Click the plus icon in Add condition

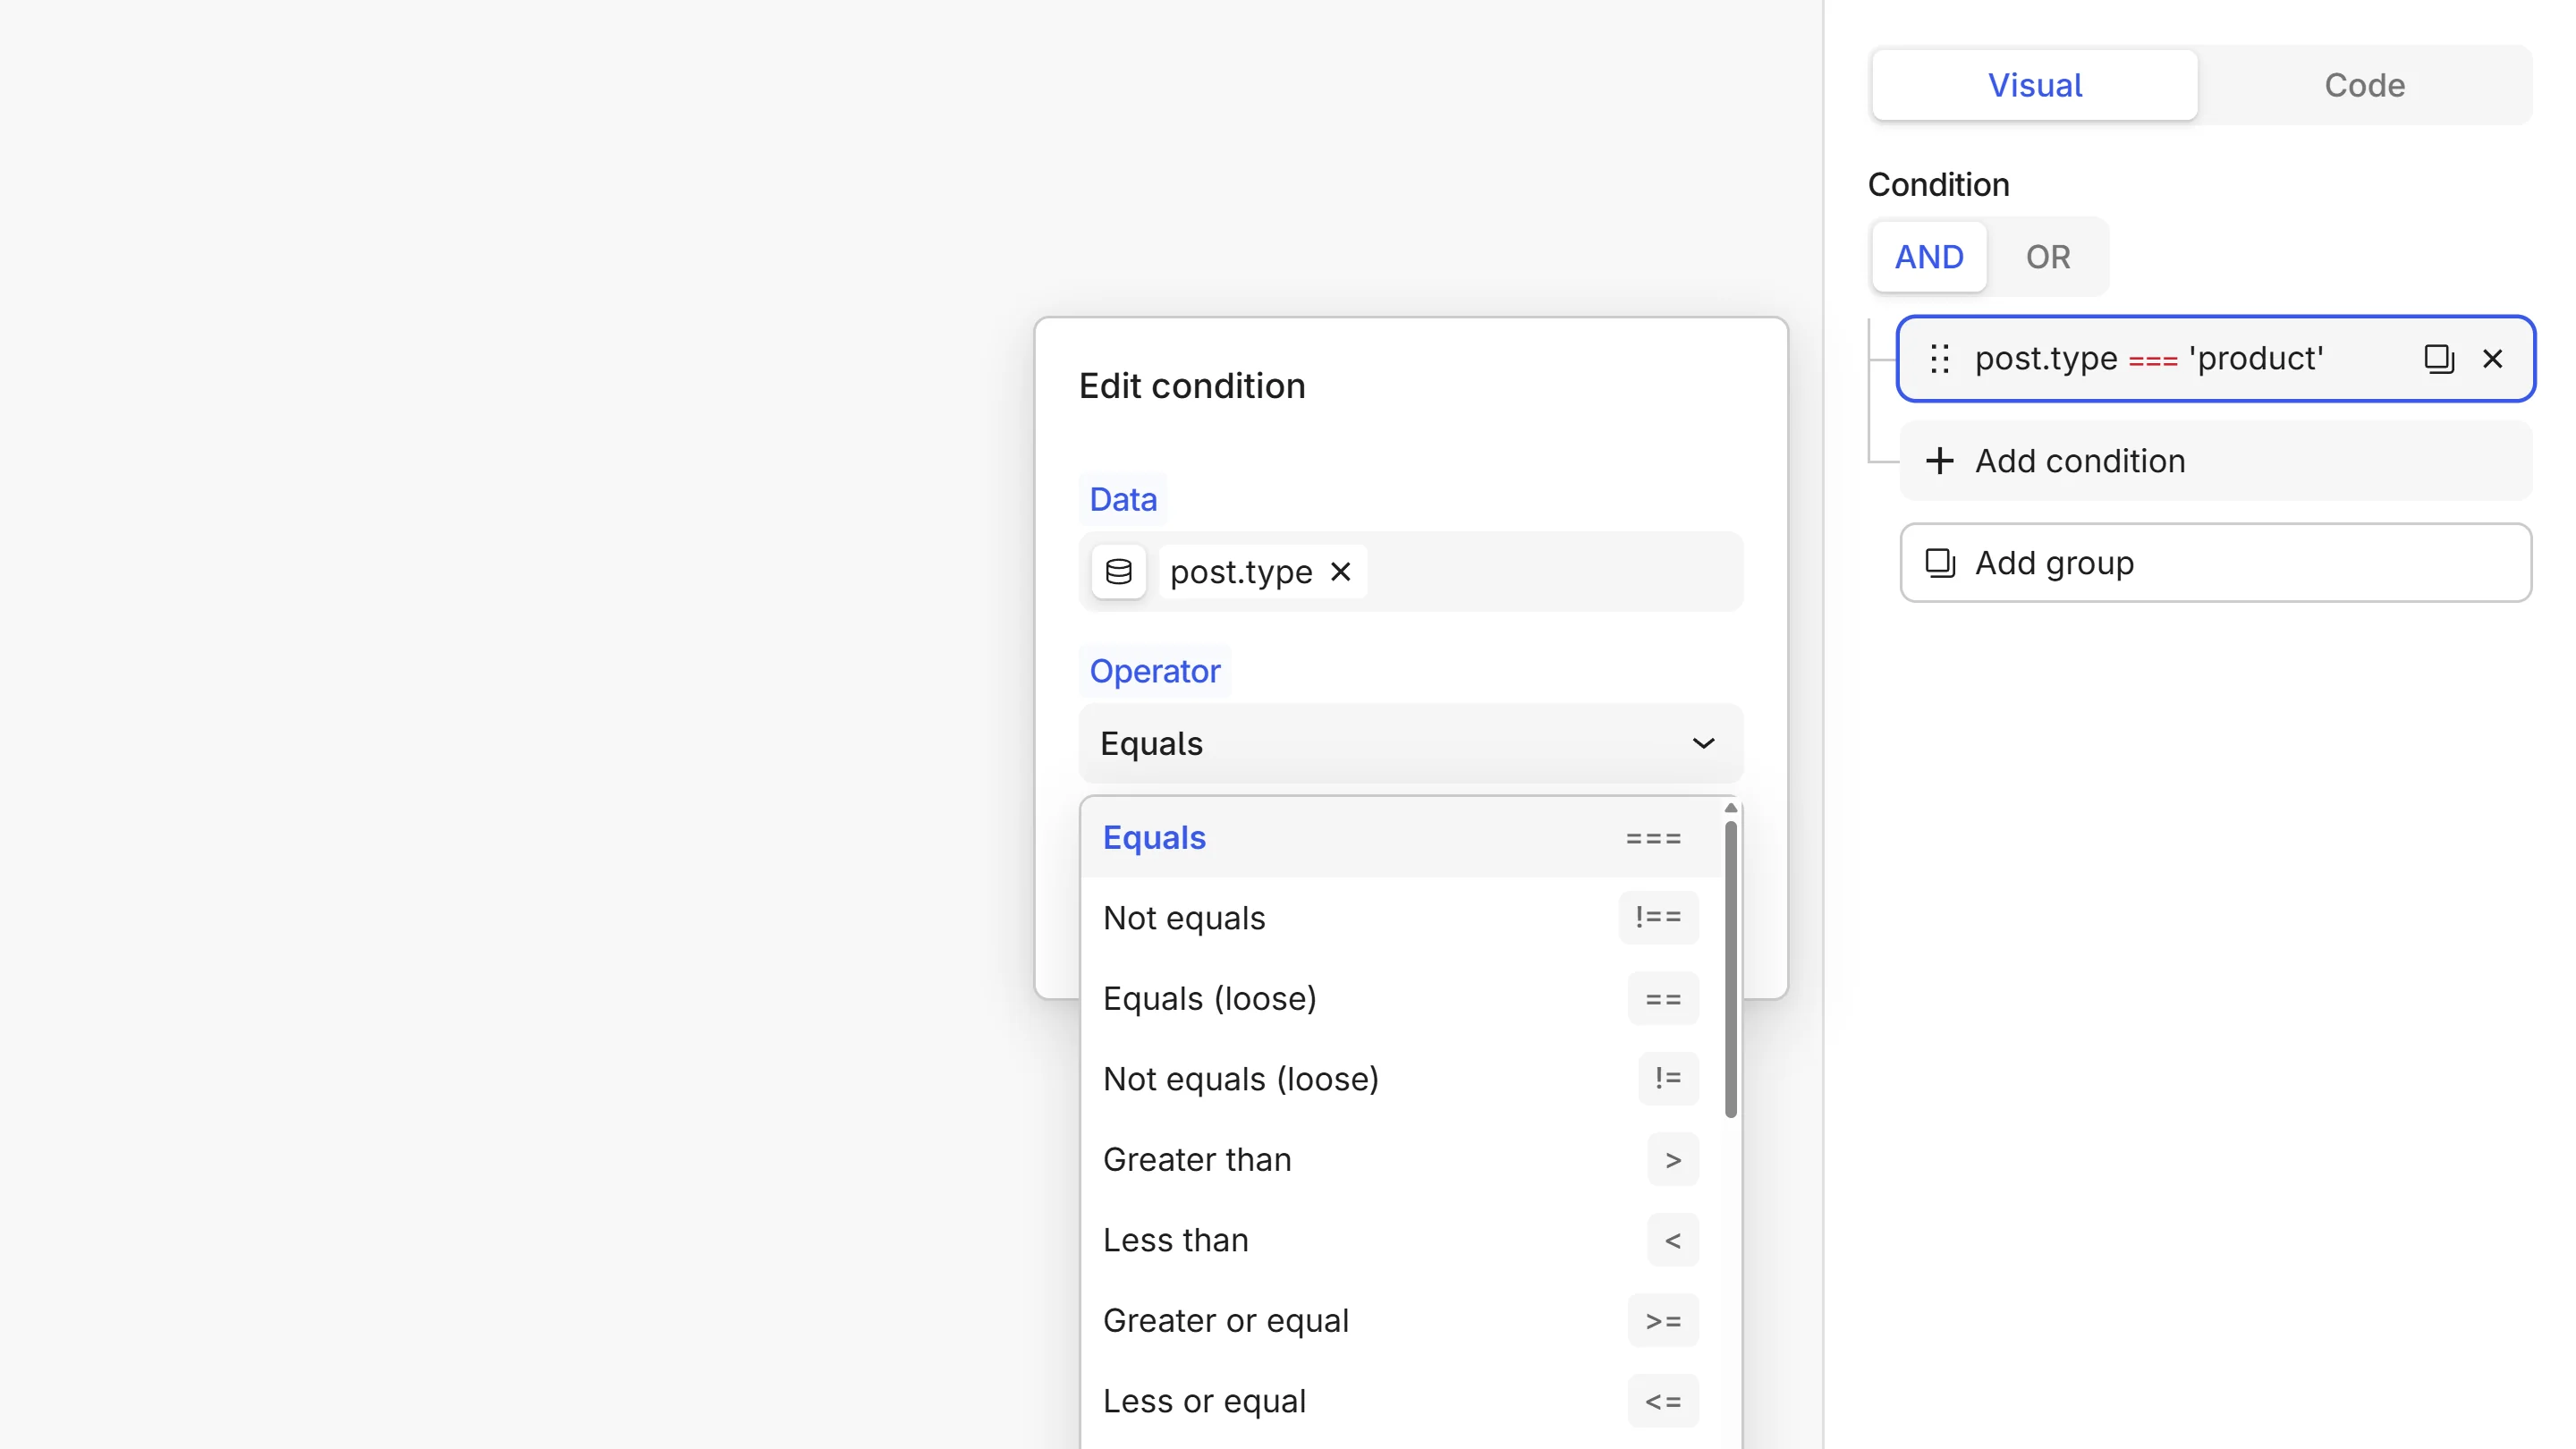tap(1940, 461)
